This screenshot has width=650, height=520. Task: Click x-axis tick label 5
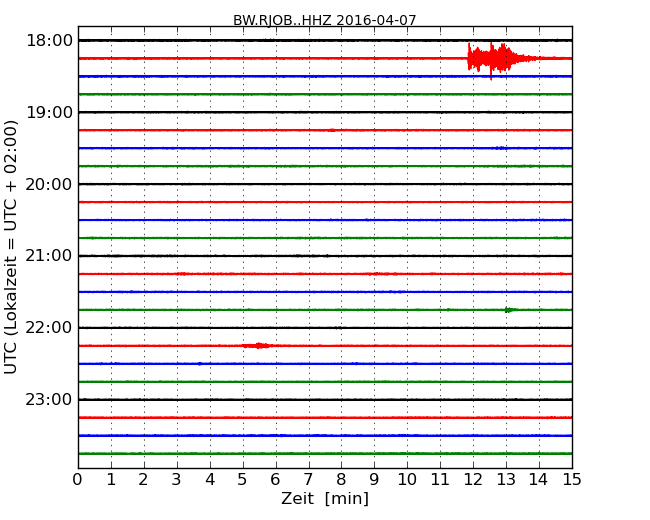[x=243, y=480]
